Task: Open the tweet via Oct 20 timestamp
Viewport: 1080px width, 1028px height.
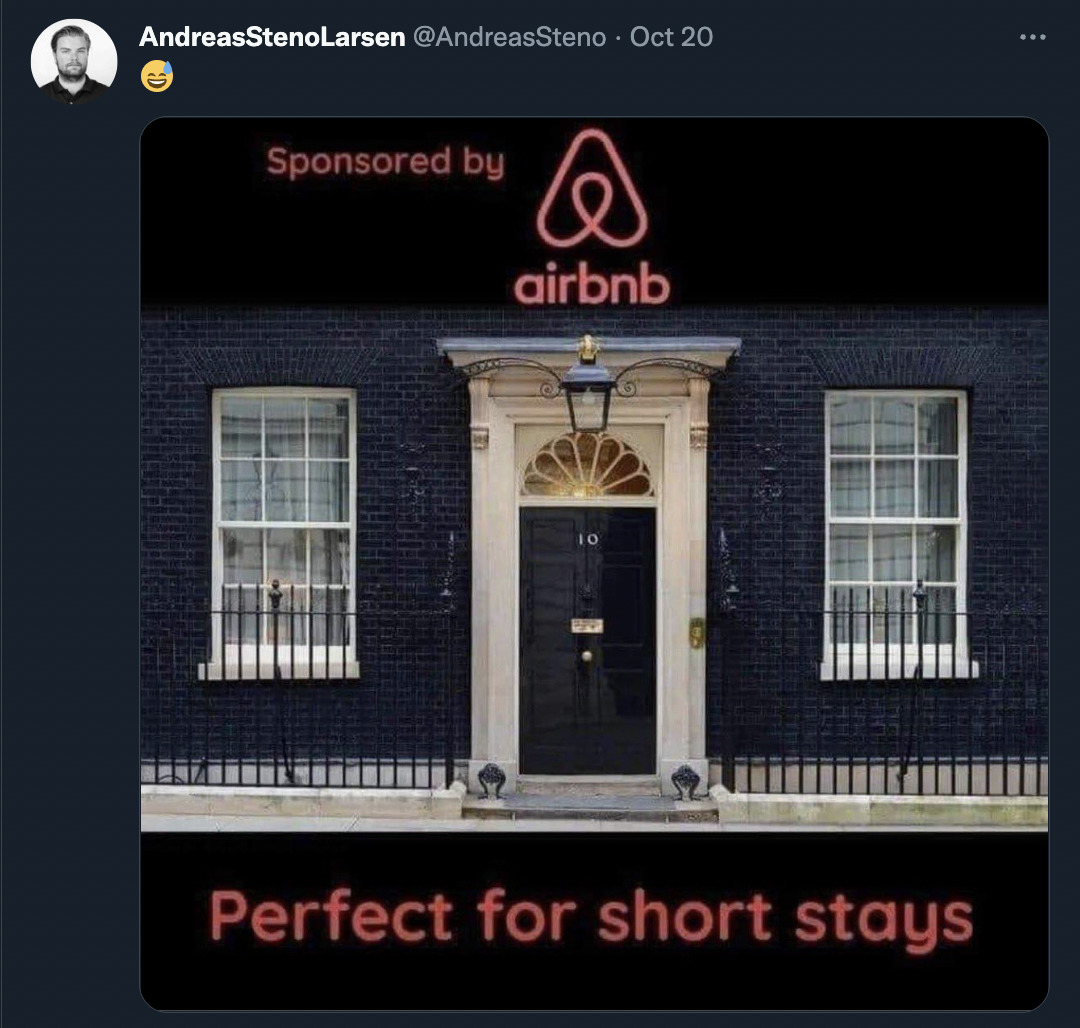Action: click(x=671, y=37)
